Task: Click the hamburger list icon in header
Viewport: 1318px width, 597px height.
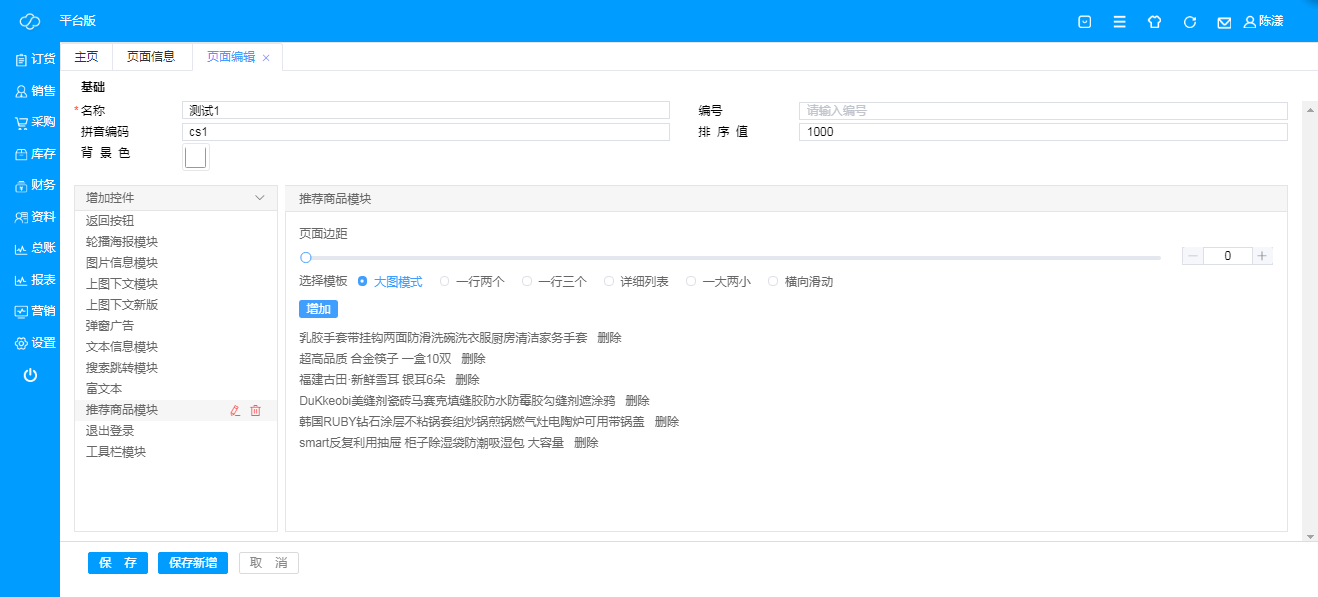Action: (1120, 22)
